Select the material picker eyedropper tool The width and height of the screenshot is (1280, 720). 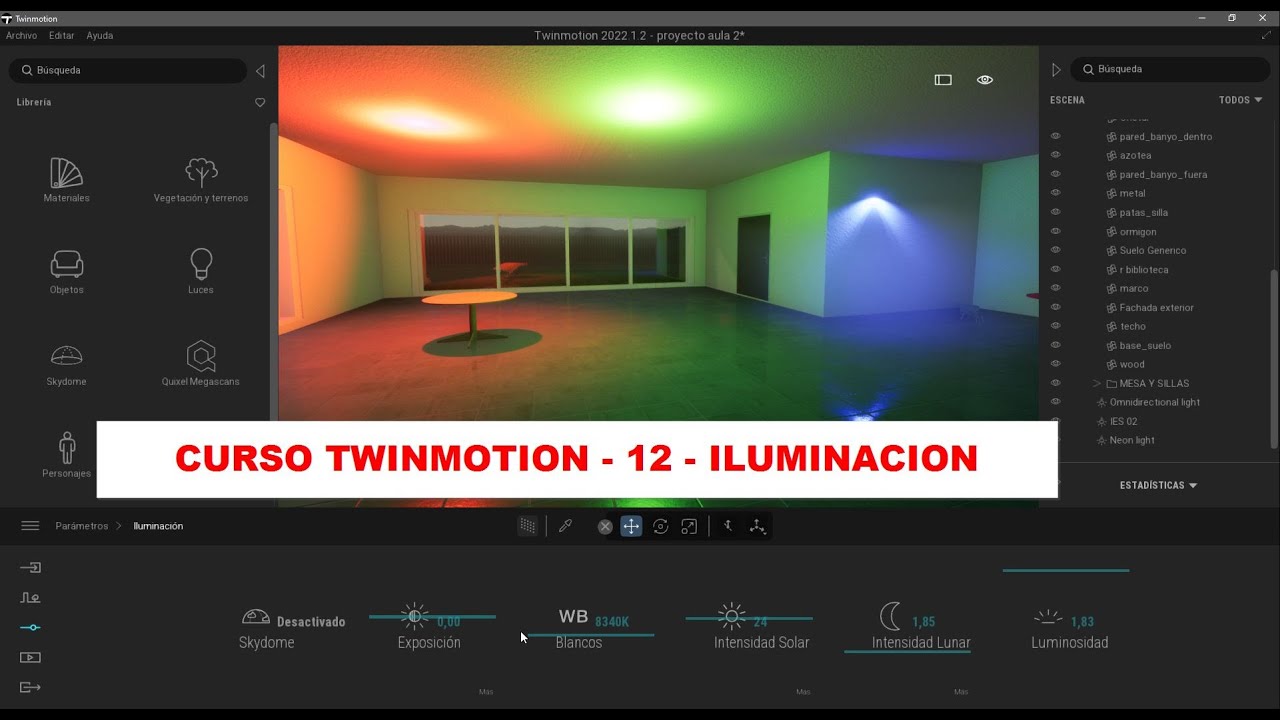point(565,526)
